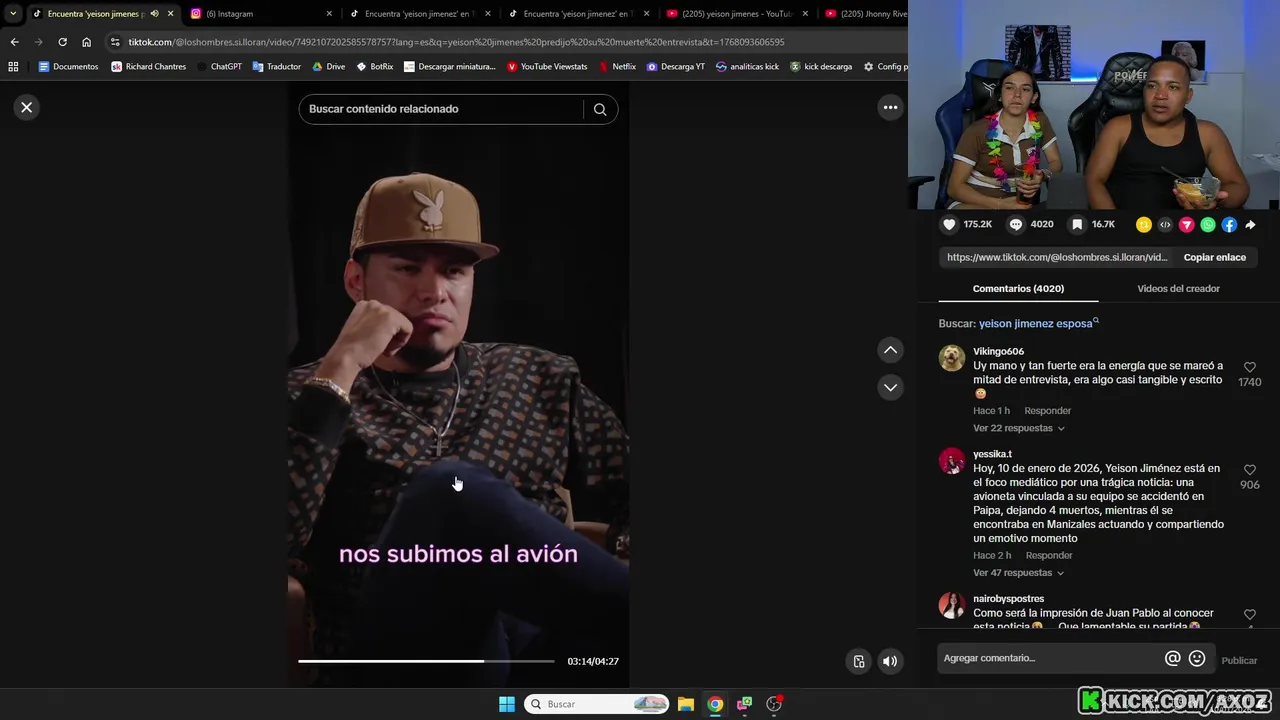Viewport: 1280px width, 720px height.
Task: Click Copiar enlace button
Action: pyautogui.click(x=1215, y=257)
